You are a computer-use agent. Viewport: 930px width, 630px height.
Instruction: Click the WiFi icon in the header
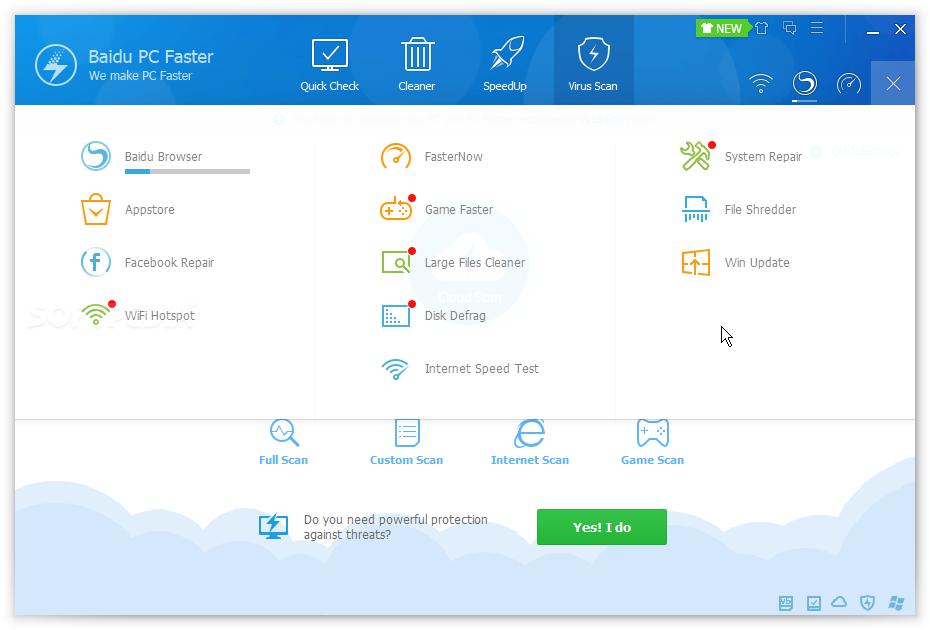click(x=760, y=83)
